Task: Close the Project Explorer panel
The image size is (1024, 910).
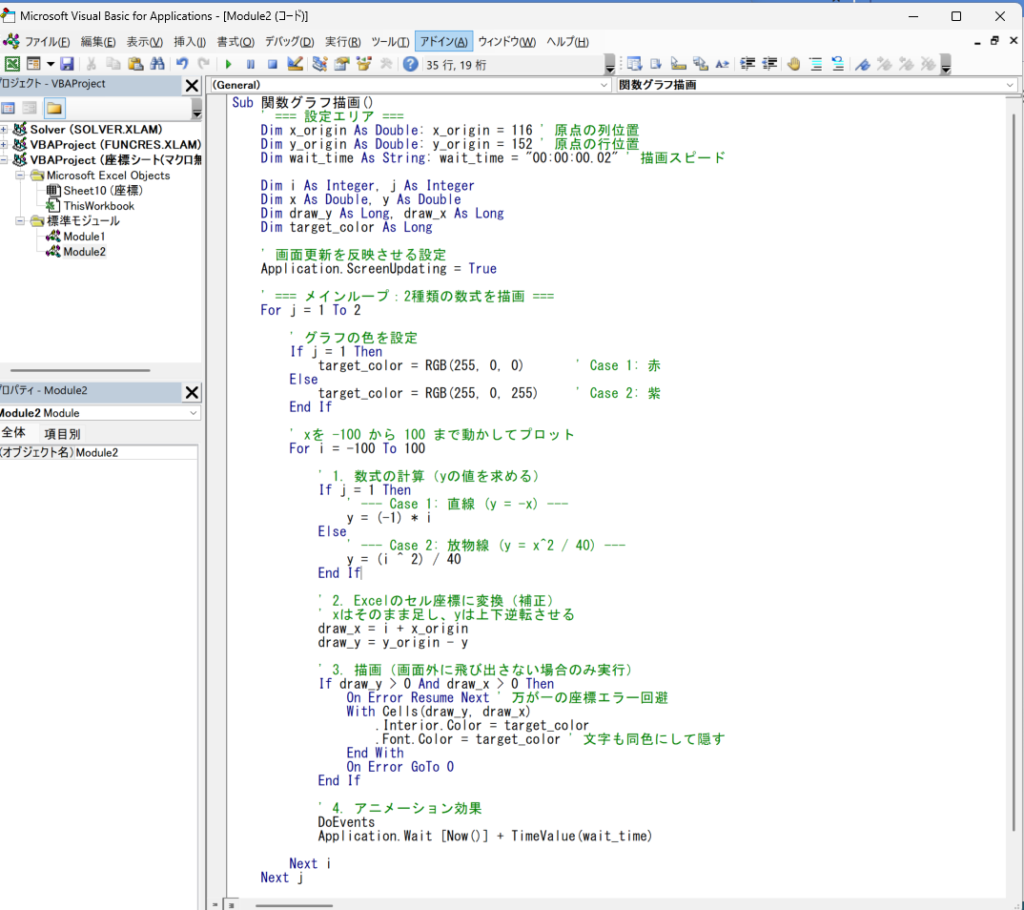Action: pyautogui.click(x=191, y=85)
